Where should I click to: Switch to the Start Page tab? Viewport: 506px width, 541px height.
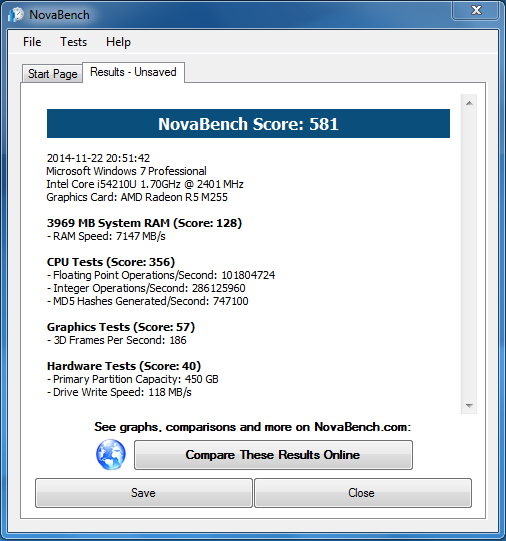[x=52, y=73]
